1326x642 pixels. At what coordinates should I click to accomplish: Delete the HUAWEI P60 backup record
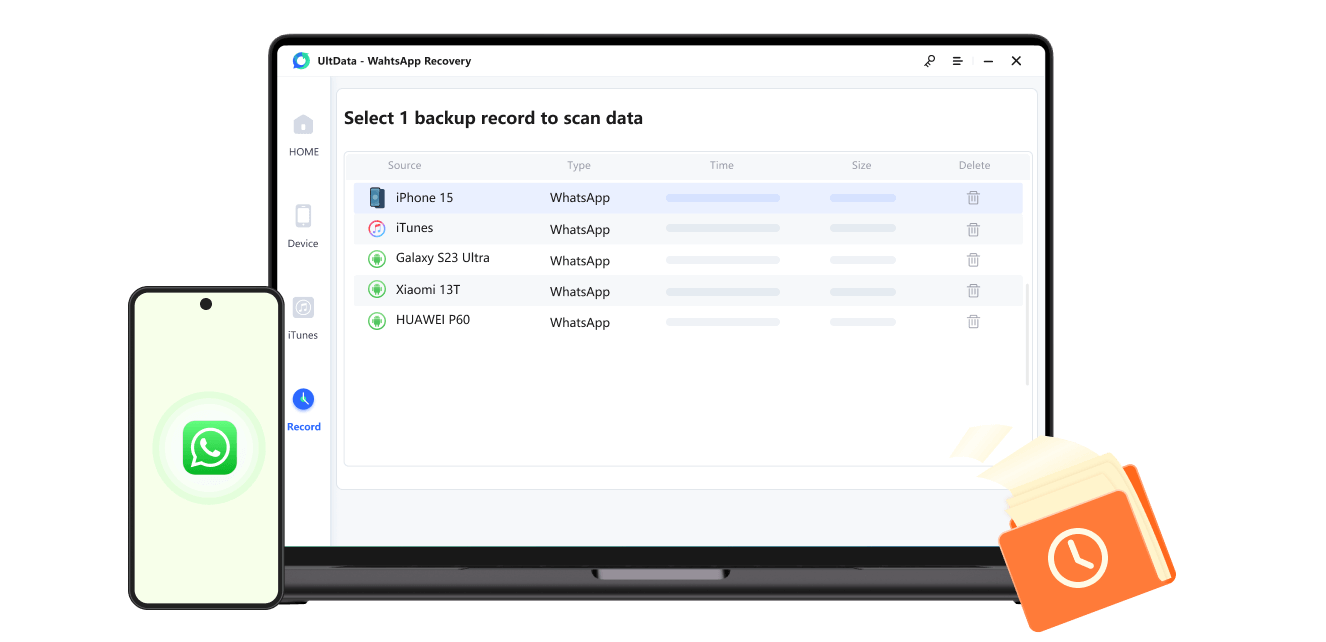tap(973, 322)
